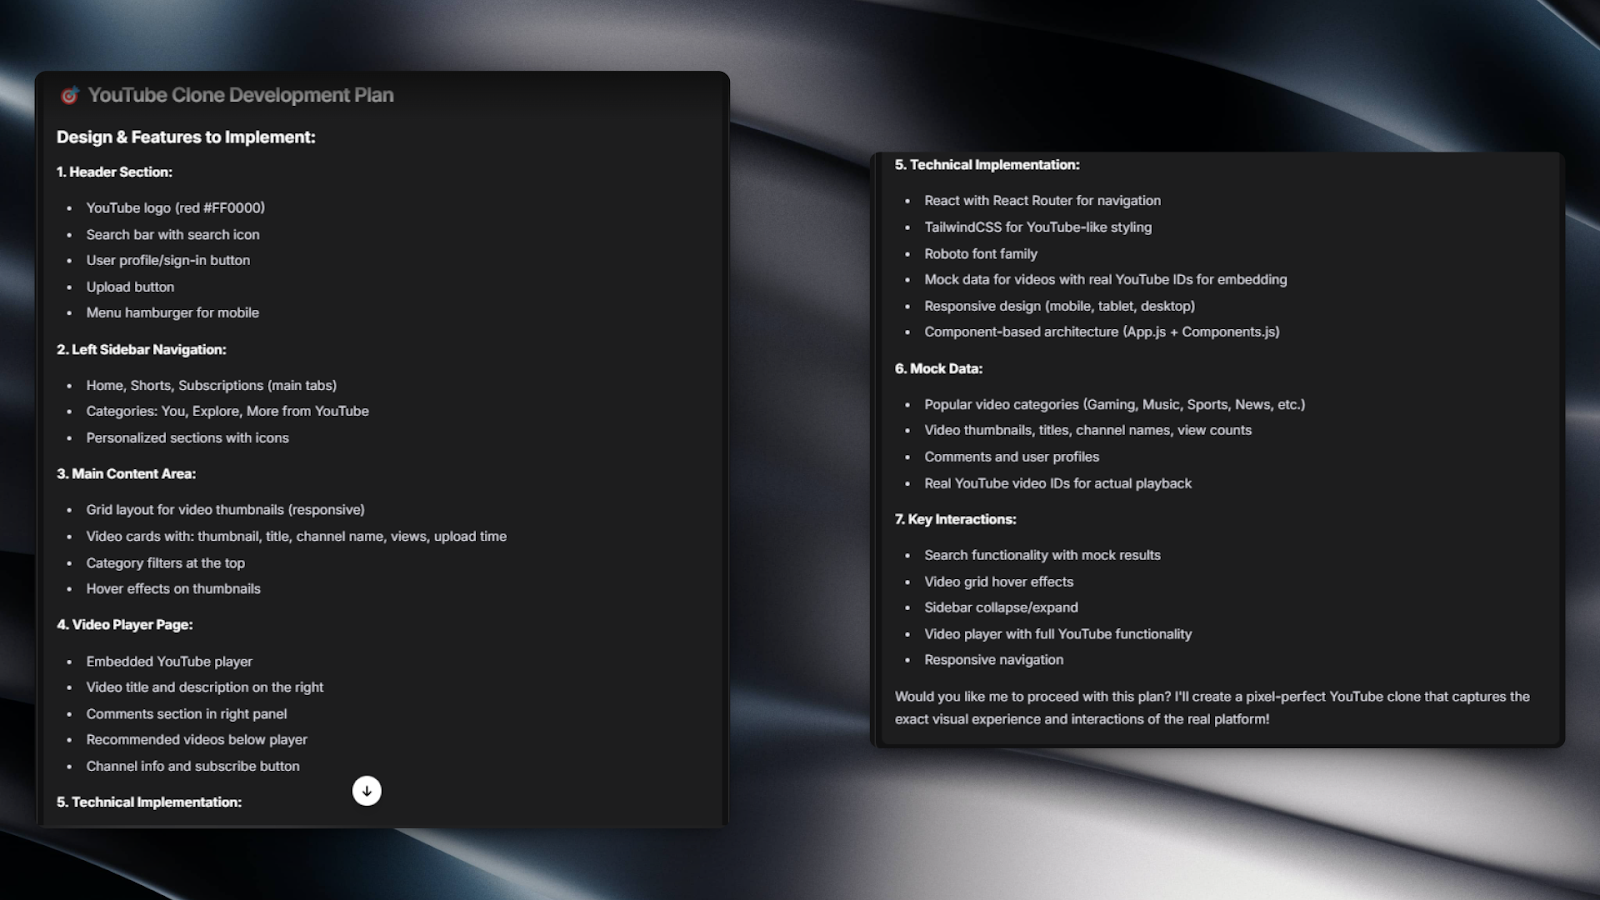The height and width of the screenshot is (900, 1600).
Task: Click the 'Video cards with: thumbnail, title...' bullet
Action: pos(296,536)
